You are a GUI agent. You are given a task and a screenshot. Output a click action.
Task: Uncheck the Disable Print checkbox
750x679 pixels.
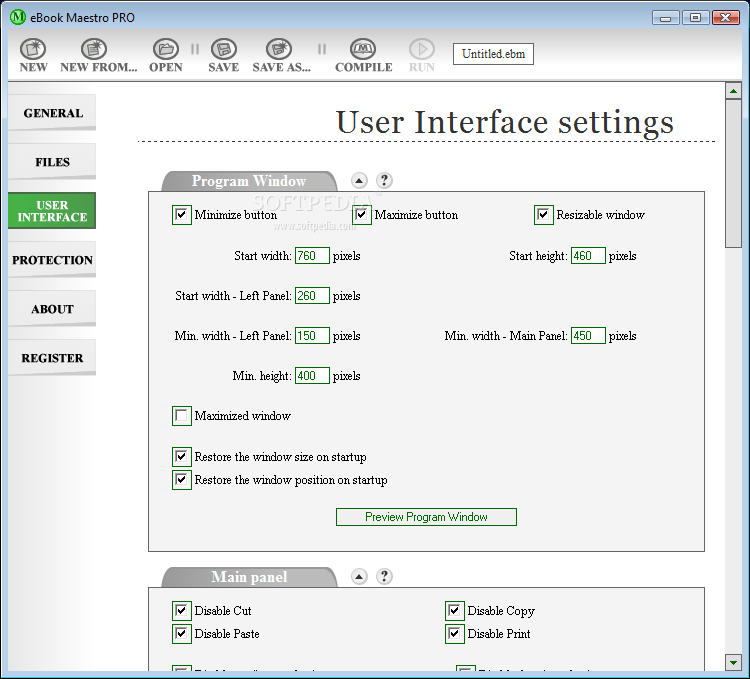pyautogui.click(x=454, y=634)
